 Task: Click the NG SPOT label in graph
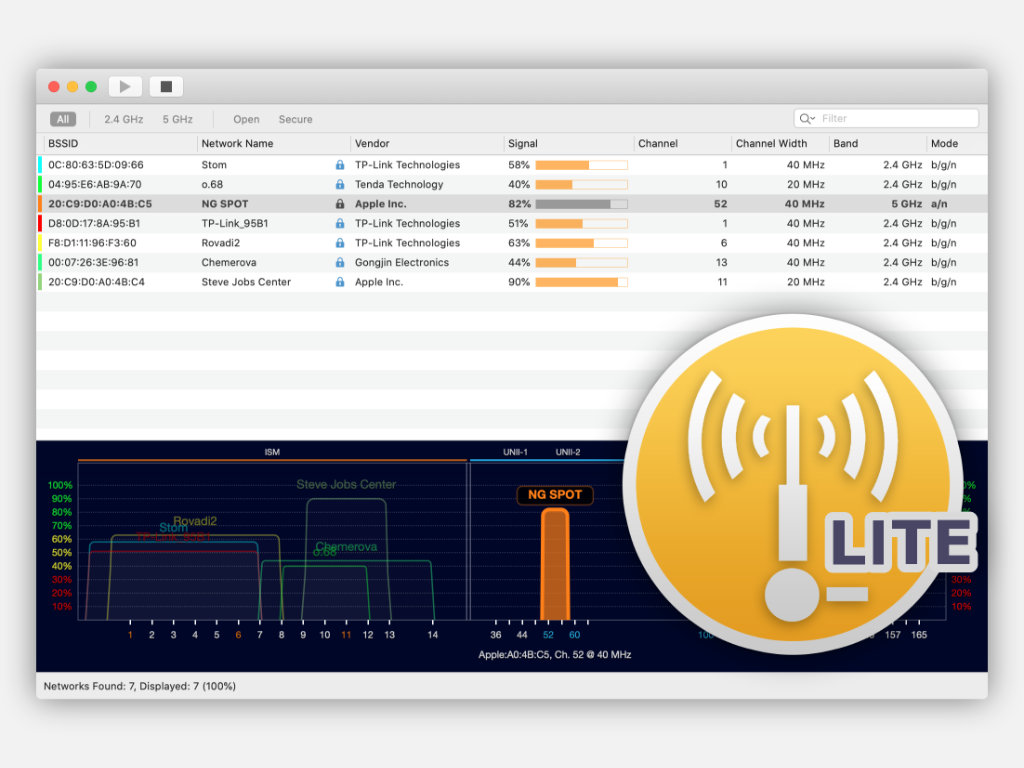pyautogui.click(x=554, y=494)
